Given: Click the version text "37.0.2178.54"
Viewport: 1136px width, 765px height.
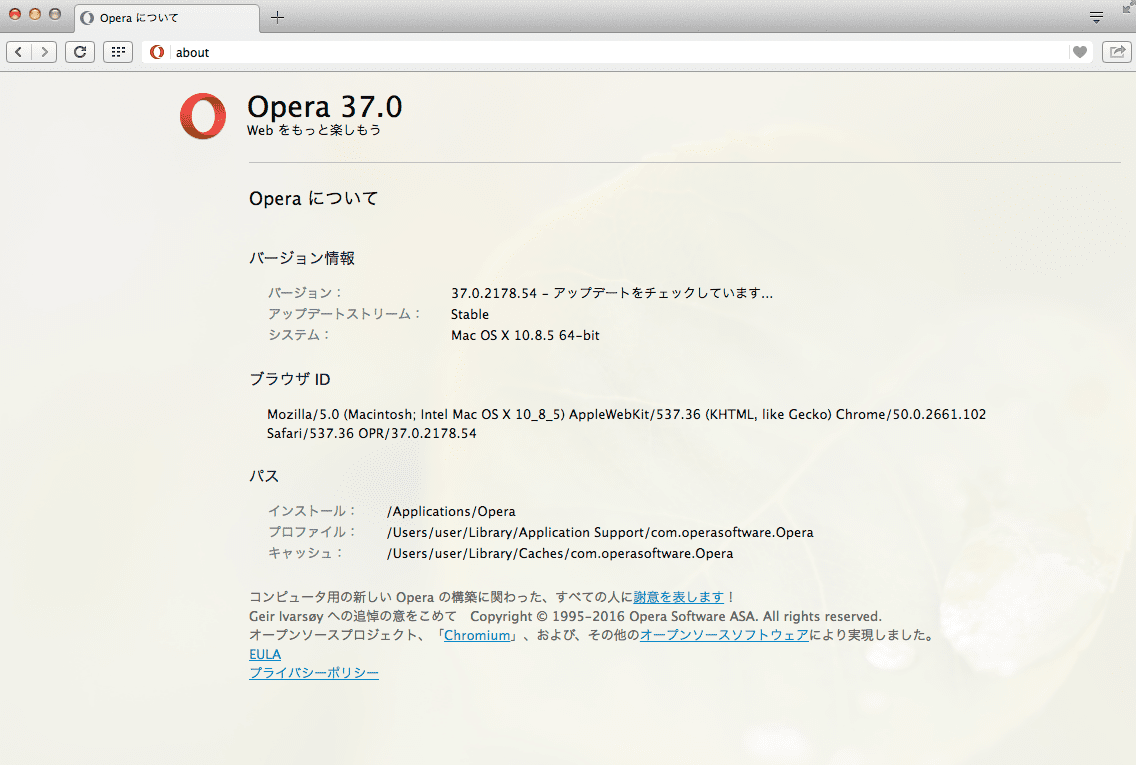Looking at the screenshot, I should coord(493,293).
